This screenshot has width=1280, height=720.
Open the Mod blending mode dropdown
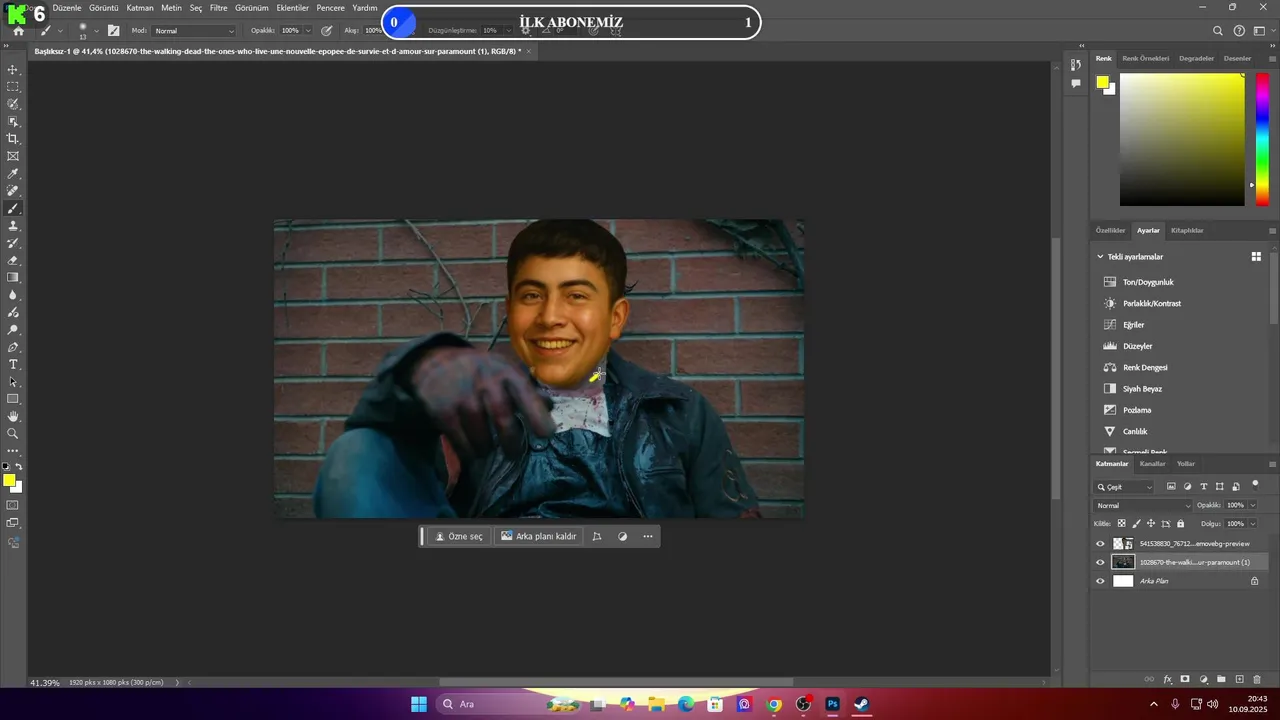tap(194, 31)
